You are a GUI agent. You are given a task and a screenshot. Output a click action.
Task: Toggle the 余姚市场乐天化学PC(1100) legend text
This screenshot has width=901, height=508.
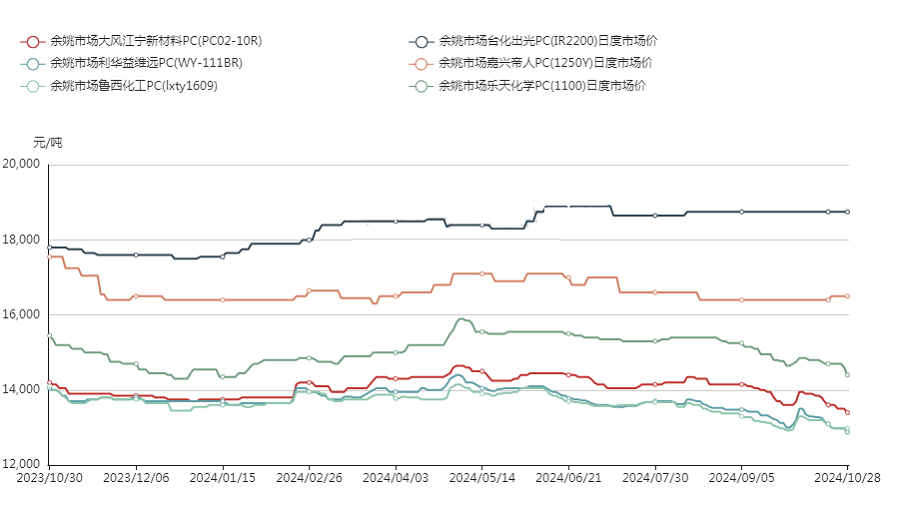click(x=542, y=86)
